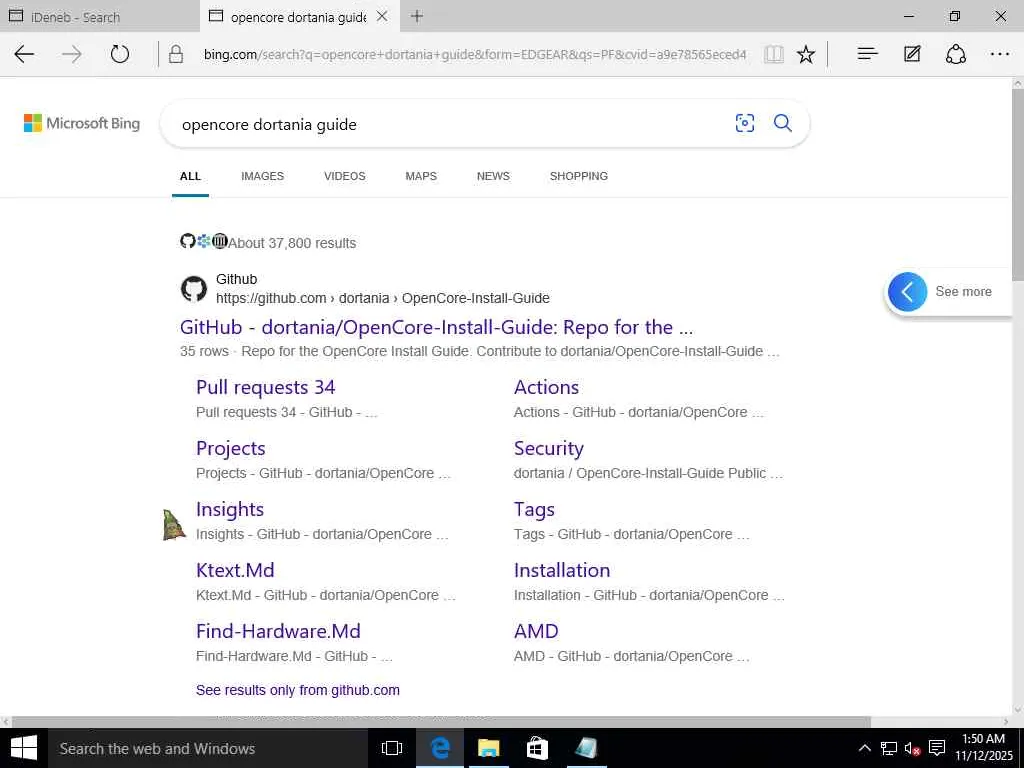
Task: Open the Tags sublink
Action: [x=534, y=509]
